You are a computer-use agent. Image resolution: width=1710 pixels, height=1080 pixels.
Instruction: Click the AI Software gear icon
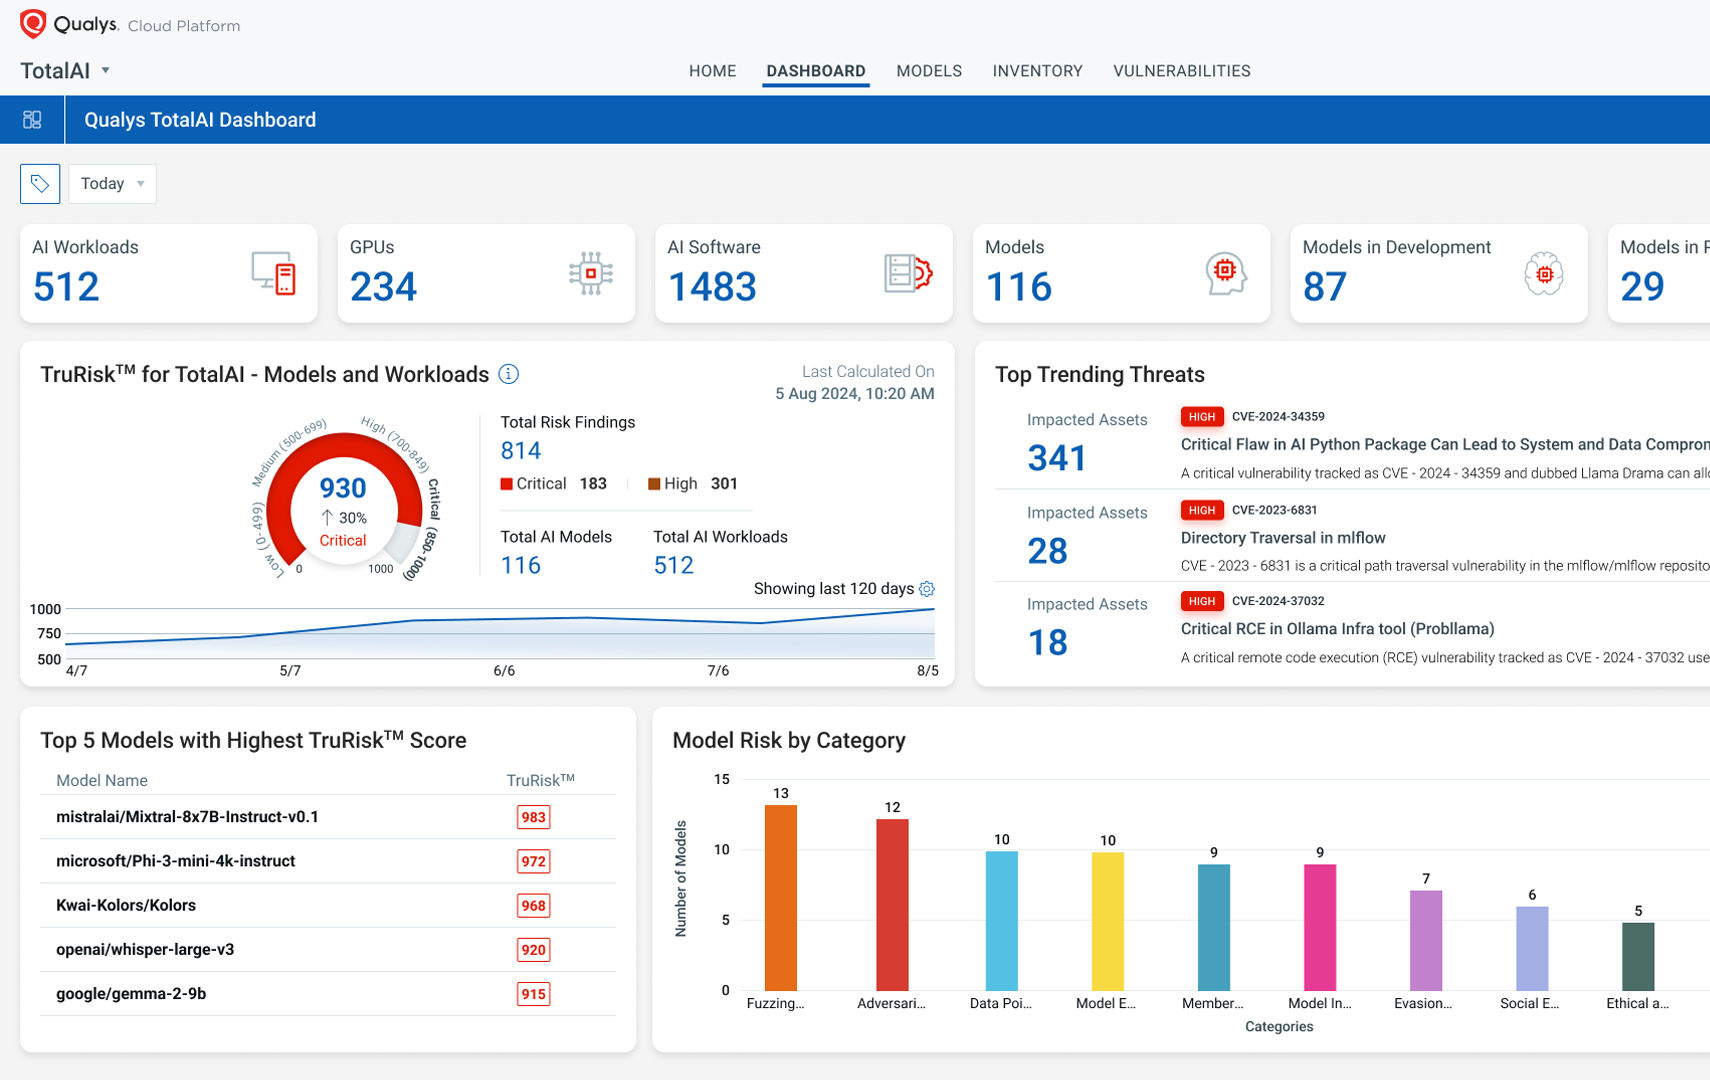coord(908,273)
